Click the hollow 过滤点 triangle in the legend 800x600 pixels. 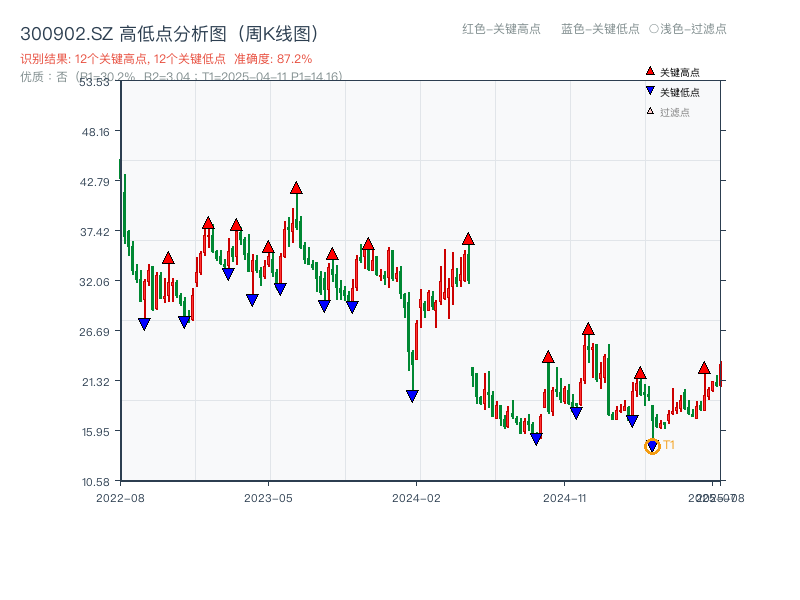tap(650, 111)
